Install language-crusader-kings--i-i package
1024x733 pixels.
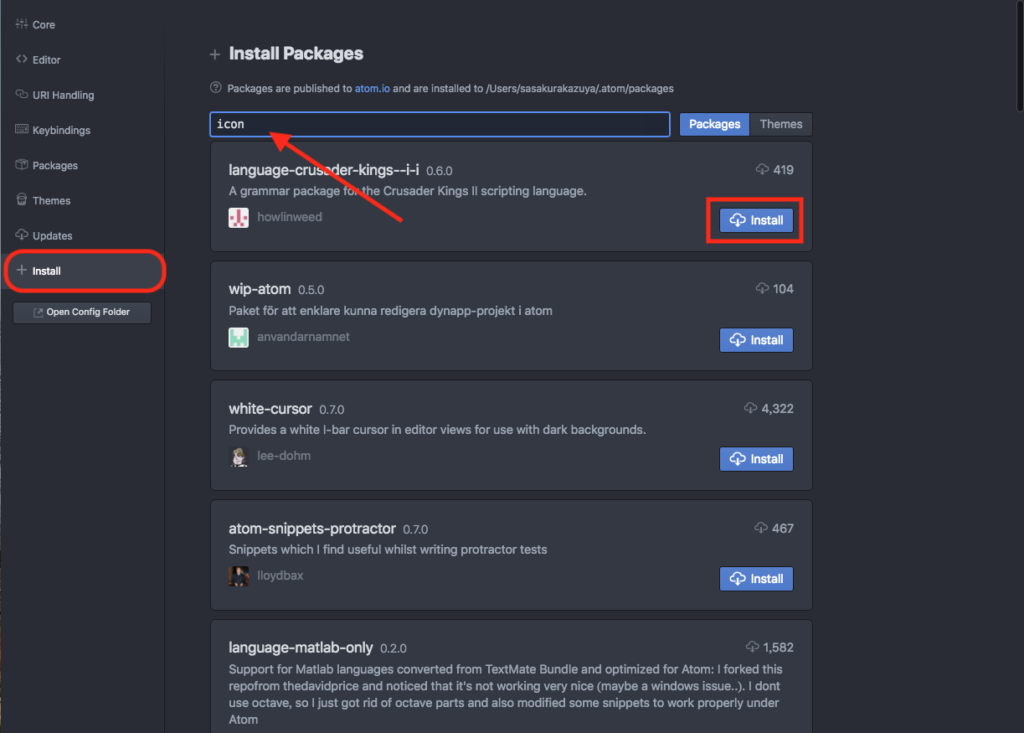[756, 220]
